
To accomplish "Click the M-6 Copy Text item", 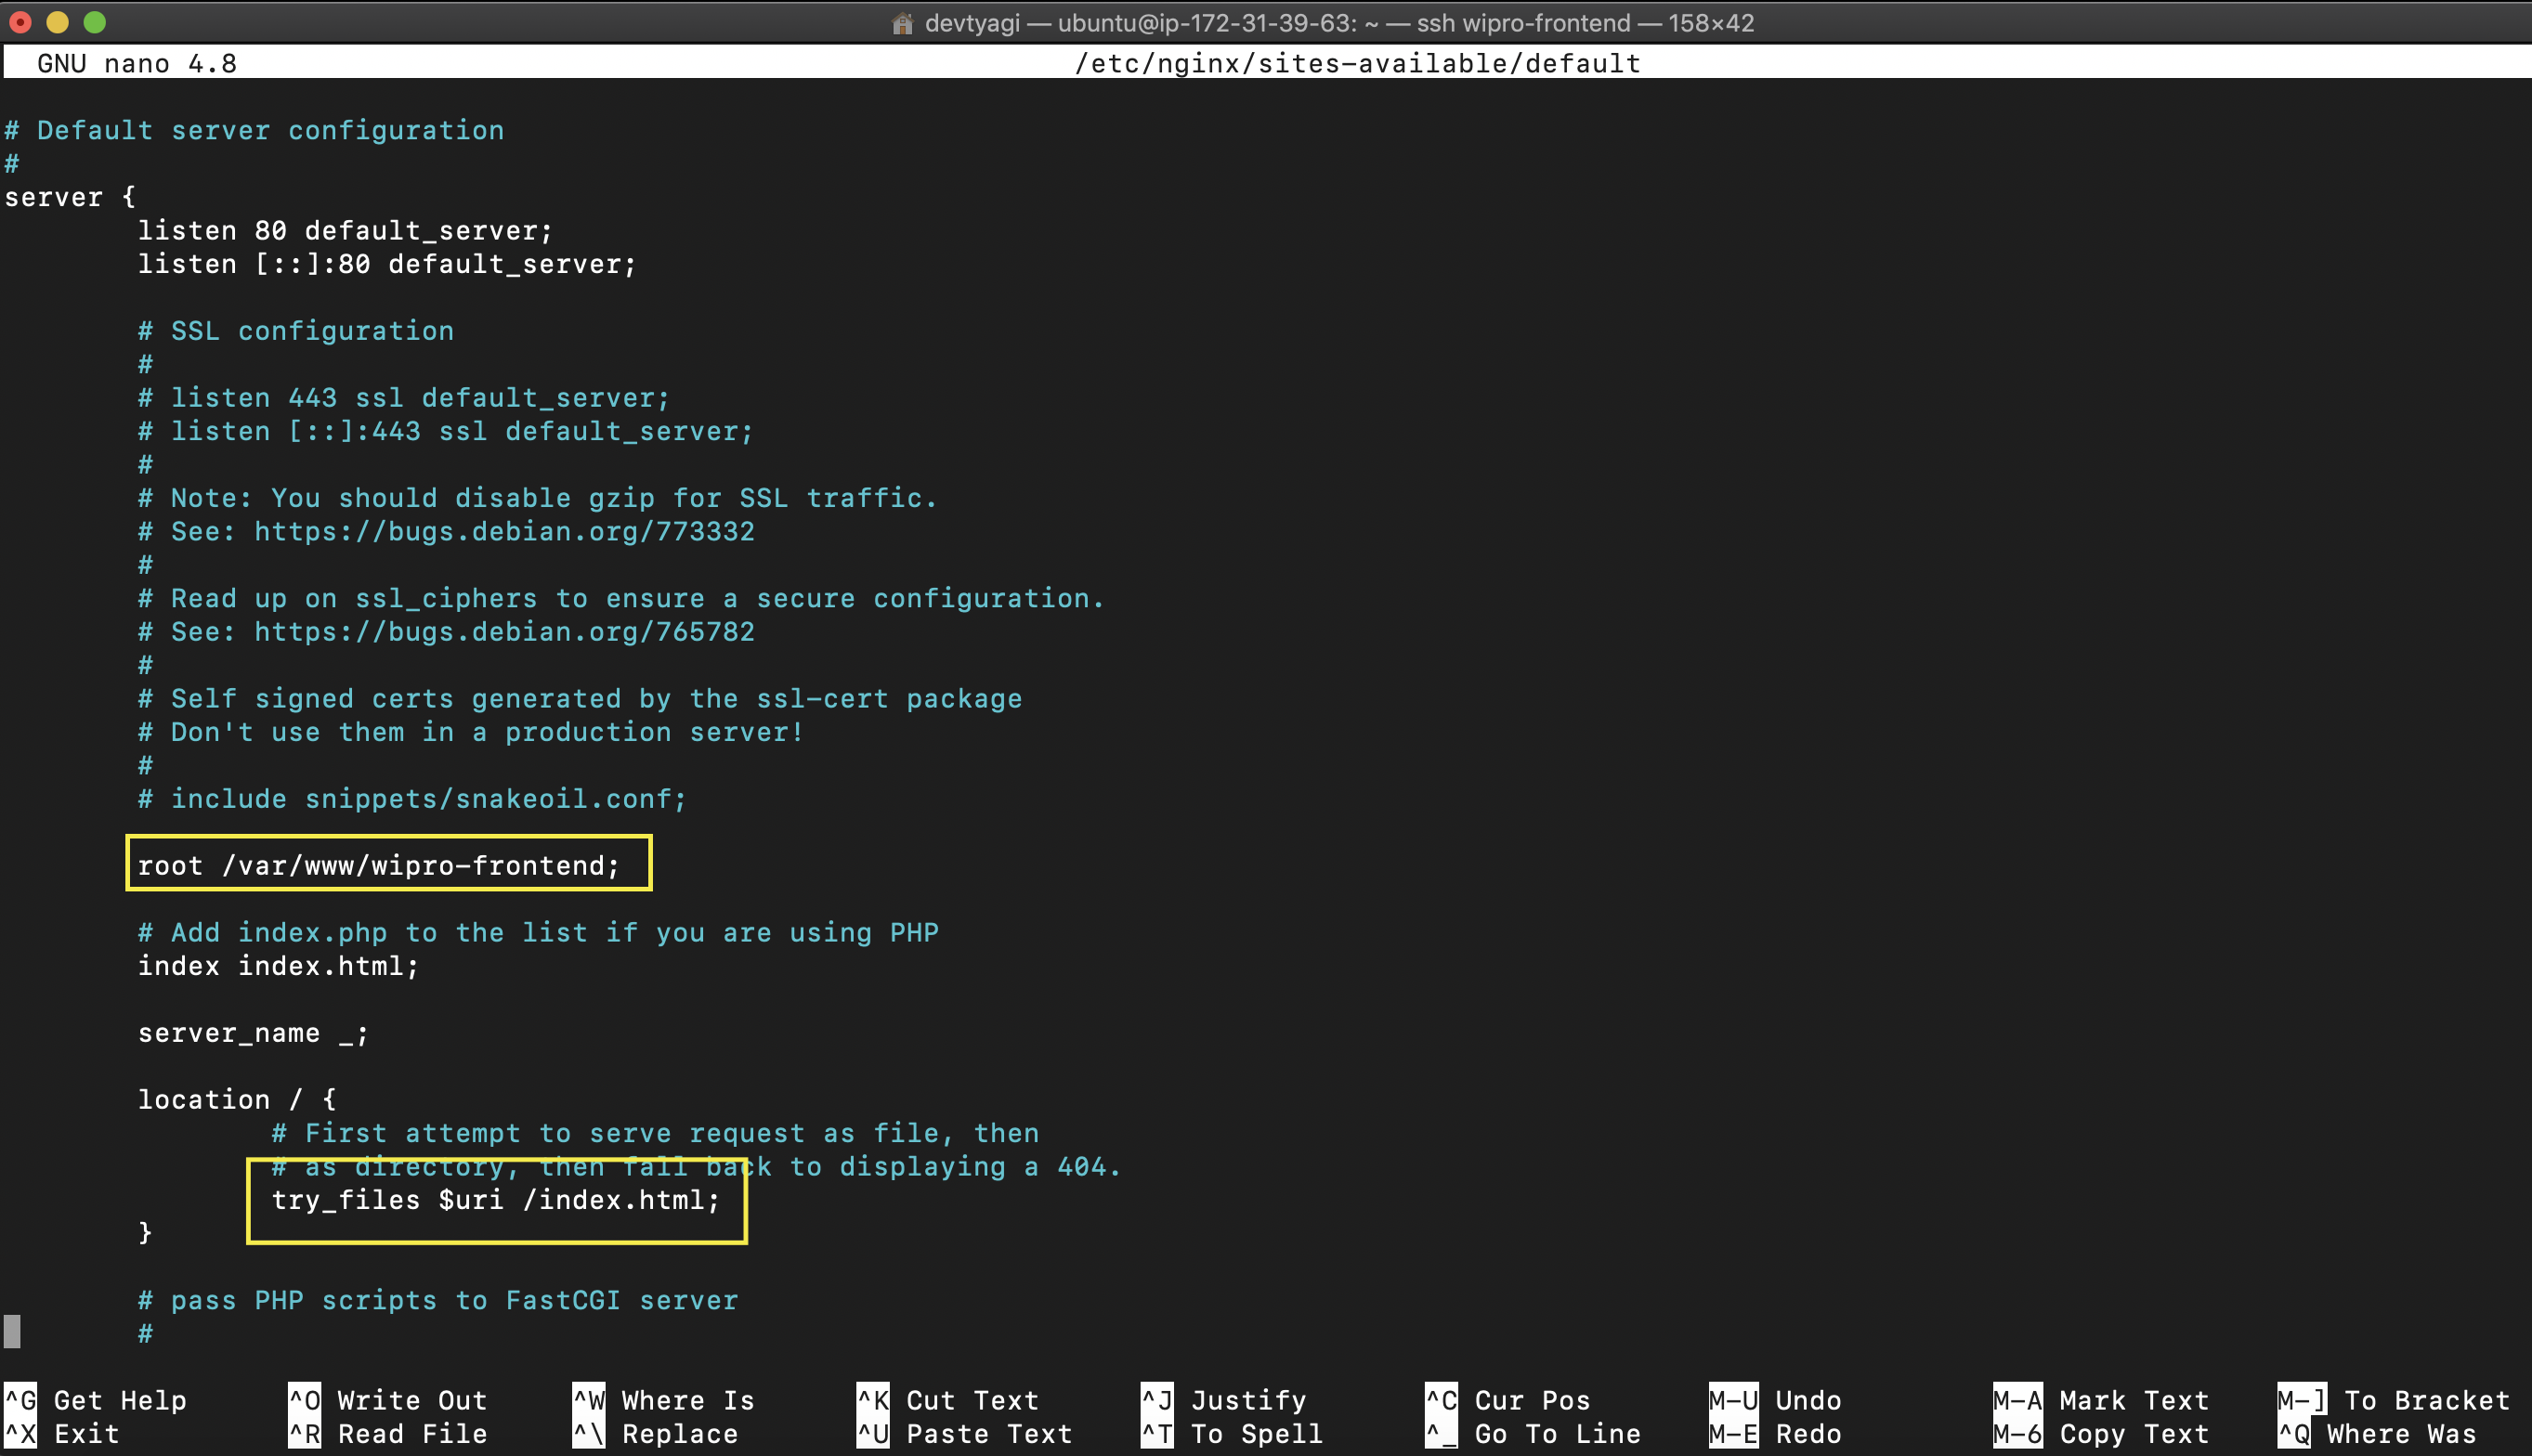I will (x=2100, y=1433).
